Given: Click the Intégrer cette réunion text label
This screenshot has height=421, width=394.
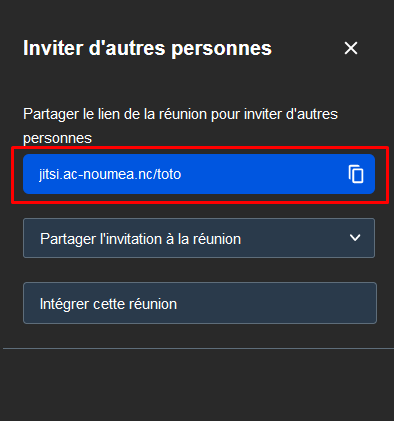Looking at the screenshot, I should click(x=108, y=304).
